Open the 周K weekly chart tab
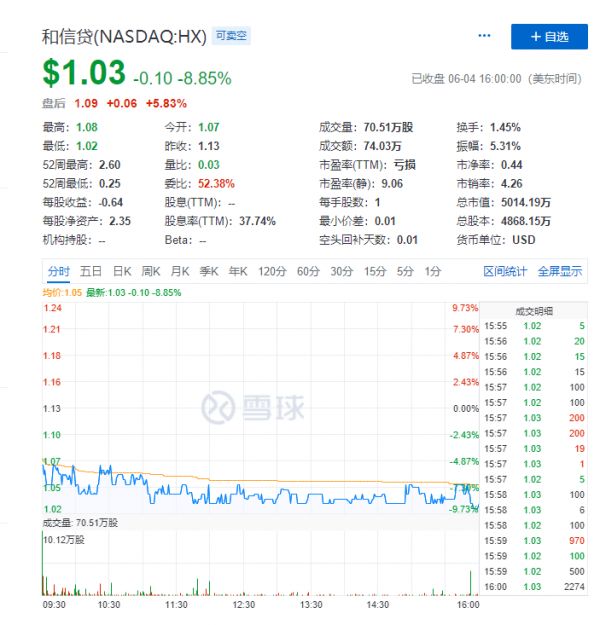 pos(151,271)
